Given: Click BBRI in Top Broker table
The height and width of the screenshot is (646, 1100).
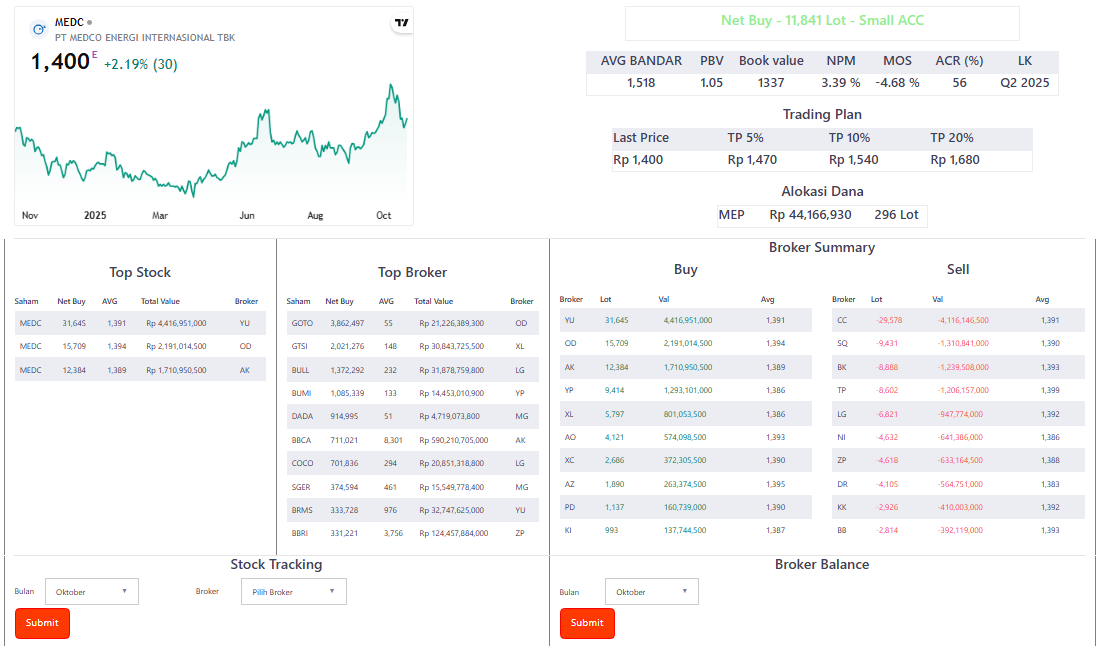Looking at the screenshot, I should coord(300,533).
